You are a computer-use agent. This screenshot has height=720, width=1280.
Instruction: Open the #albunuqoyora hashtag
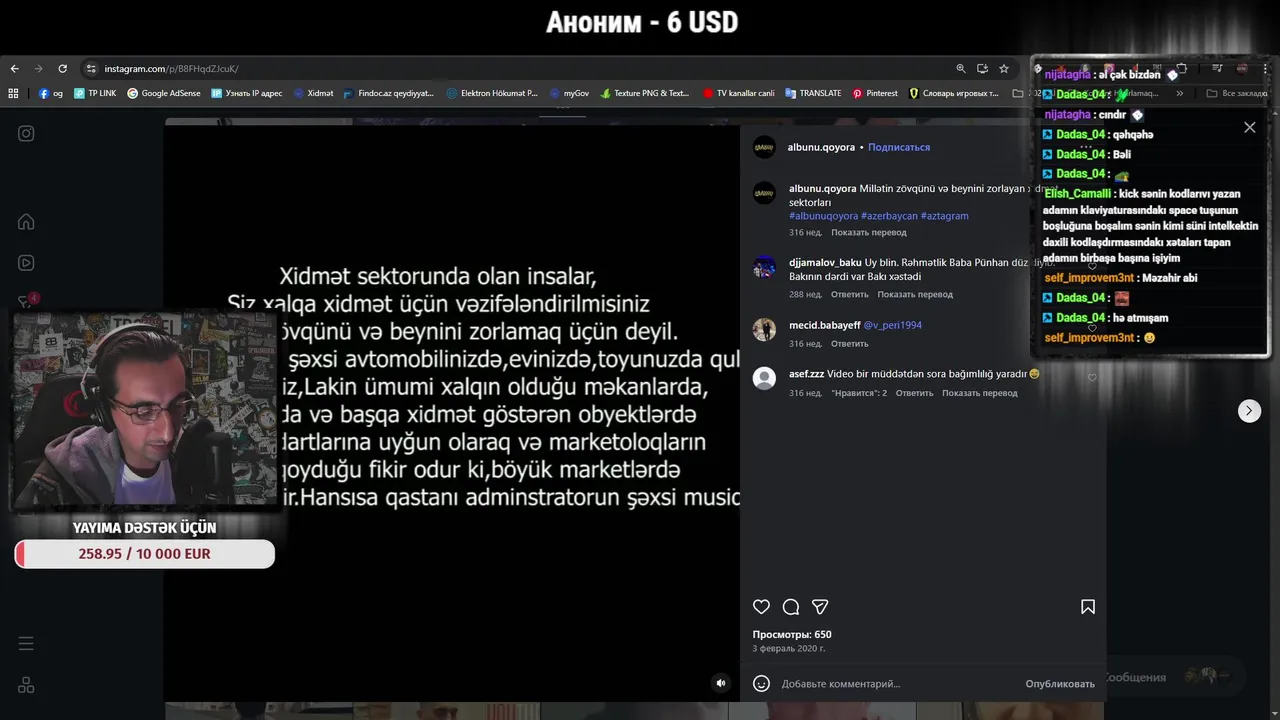[x=823, y=216]
